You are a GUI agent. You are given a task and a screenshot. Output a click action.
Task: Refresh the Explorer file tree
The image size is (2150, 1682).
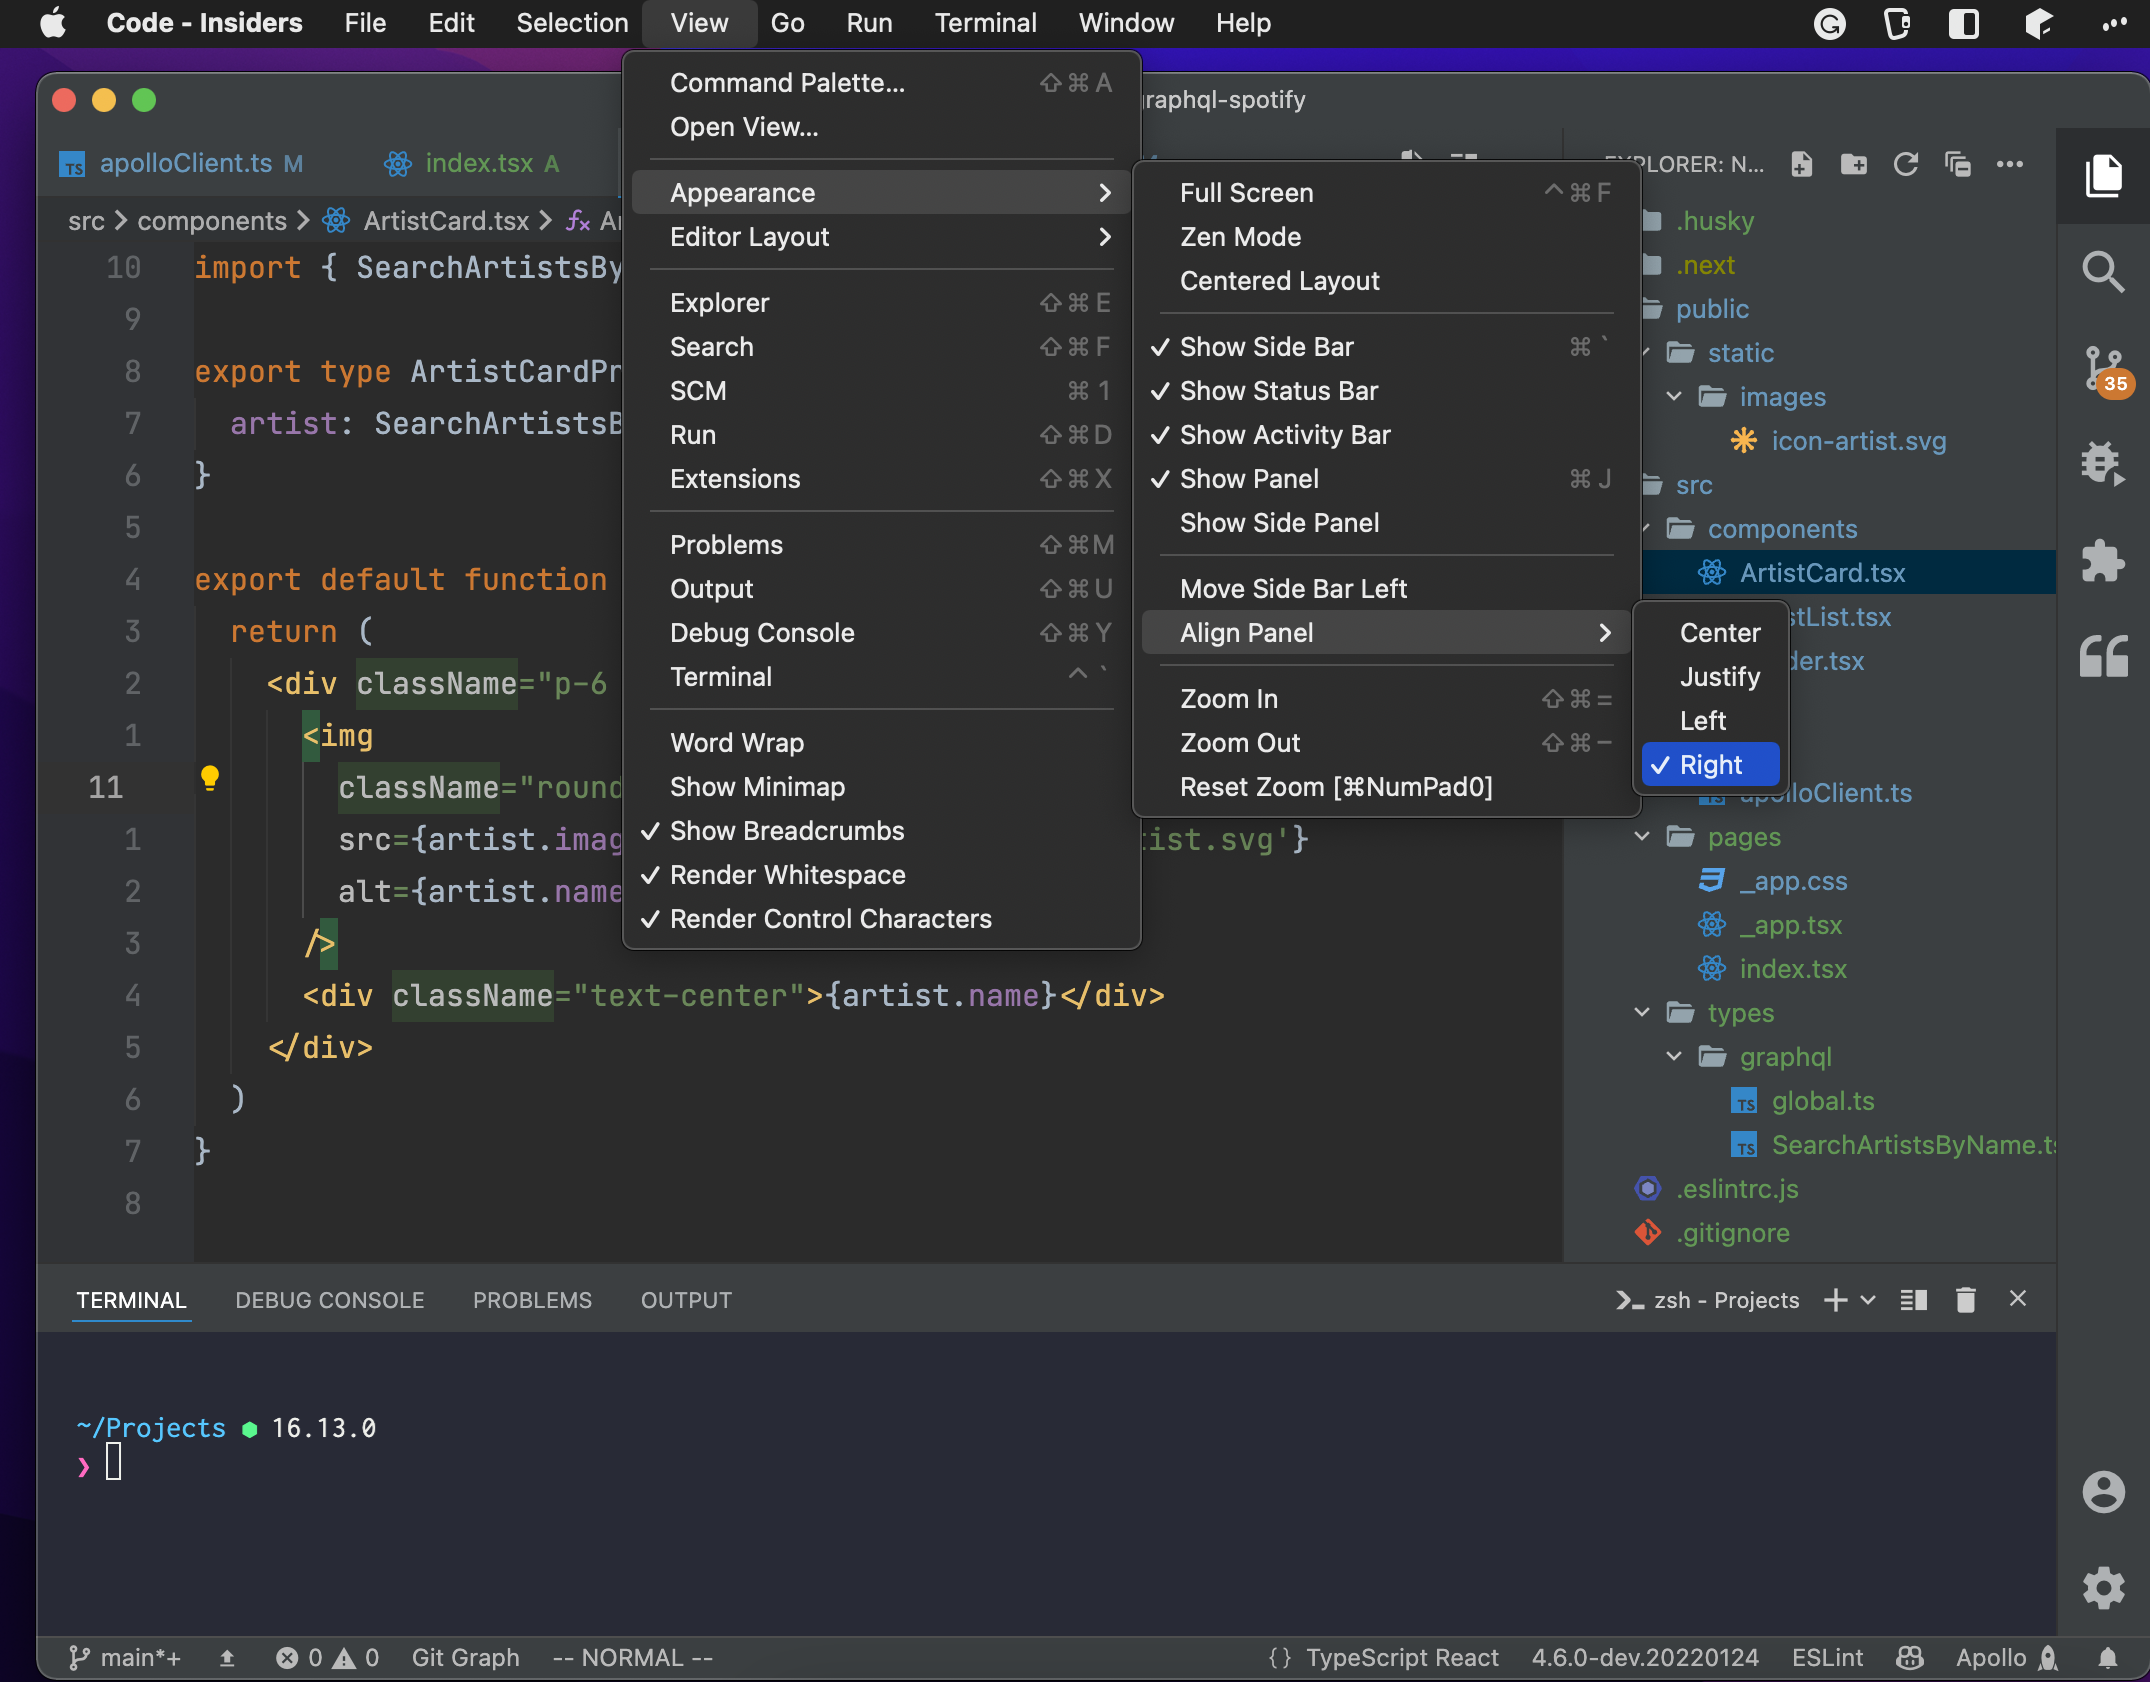(1907, 164)
